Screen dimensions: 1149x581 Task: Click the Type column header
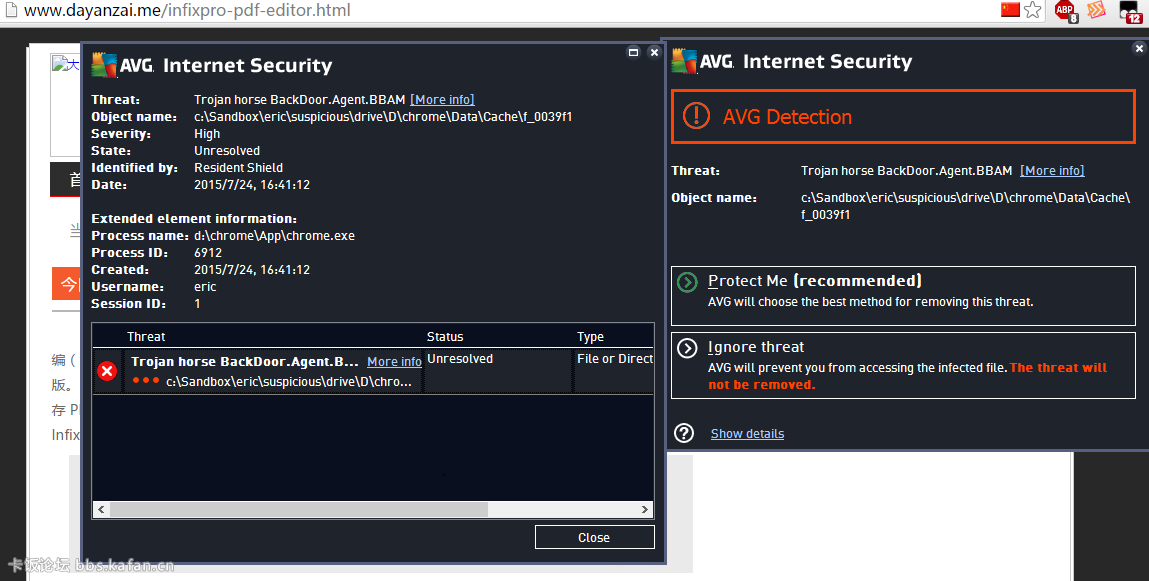(x=590, y=336)
